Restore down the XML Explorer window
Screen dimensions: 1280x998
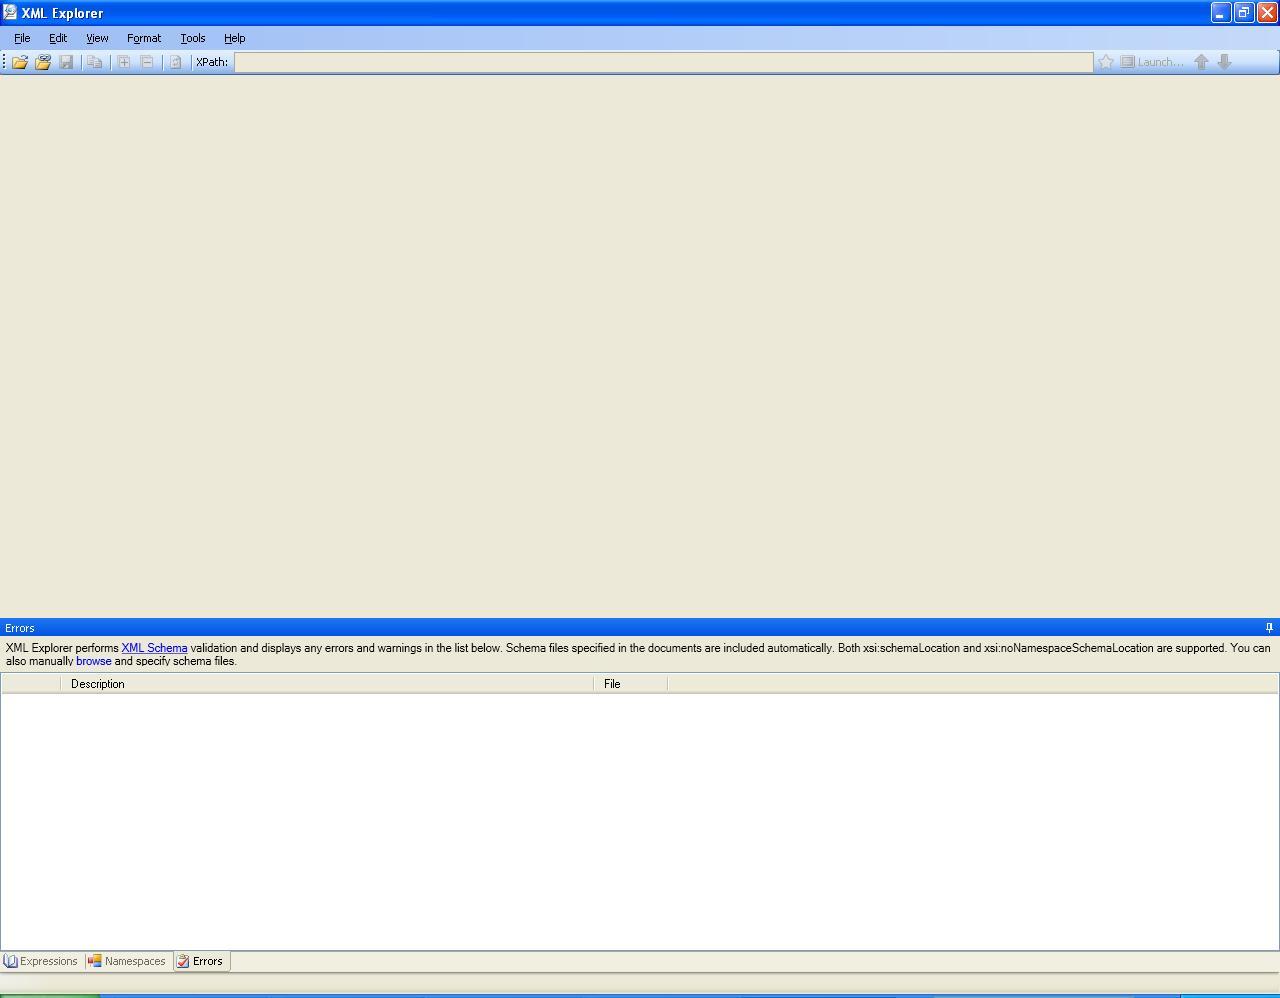(1244, 13)
